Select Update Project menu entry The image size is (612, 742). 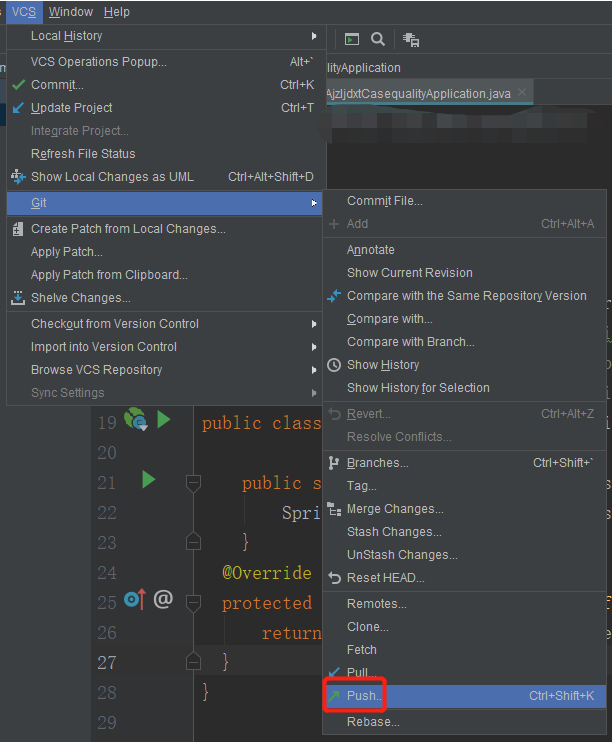(71, 108)
